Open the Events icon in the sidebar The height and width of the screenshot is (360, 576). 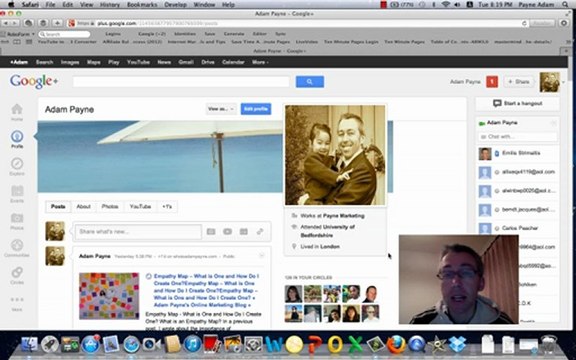pos(17,191)
